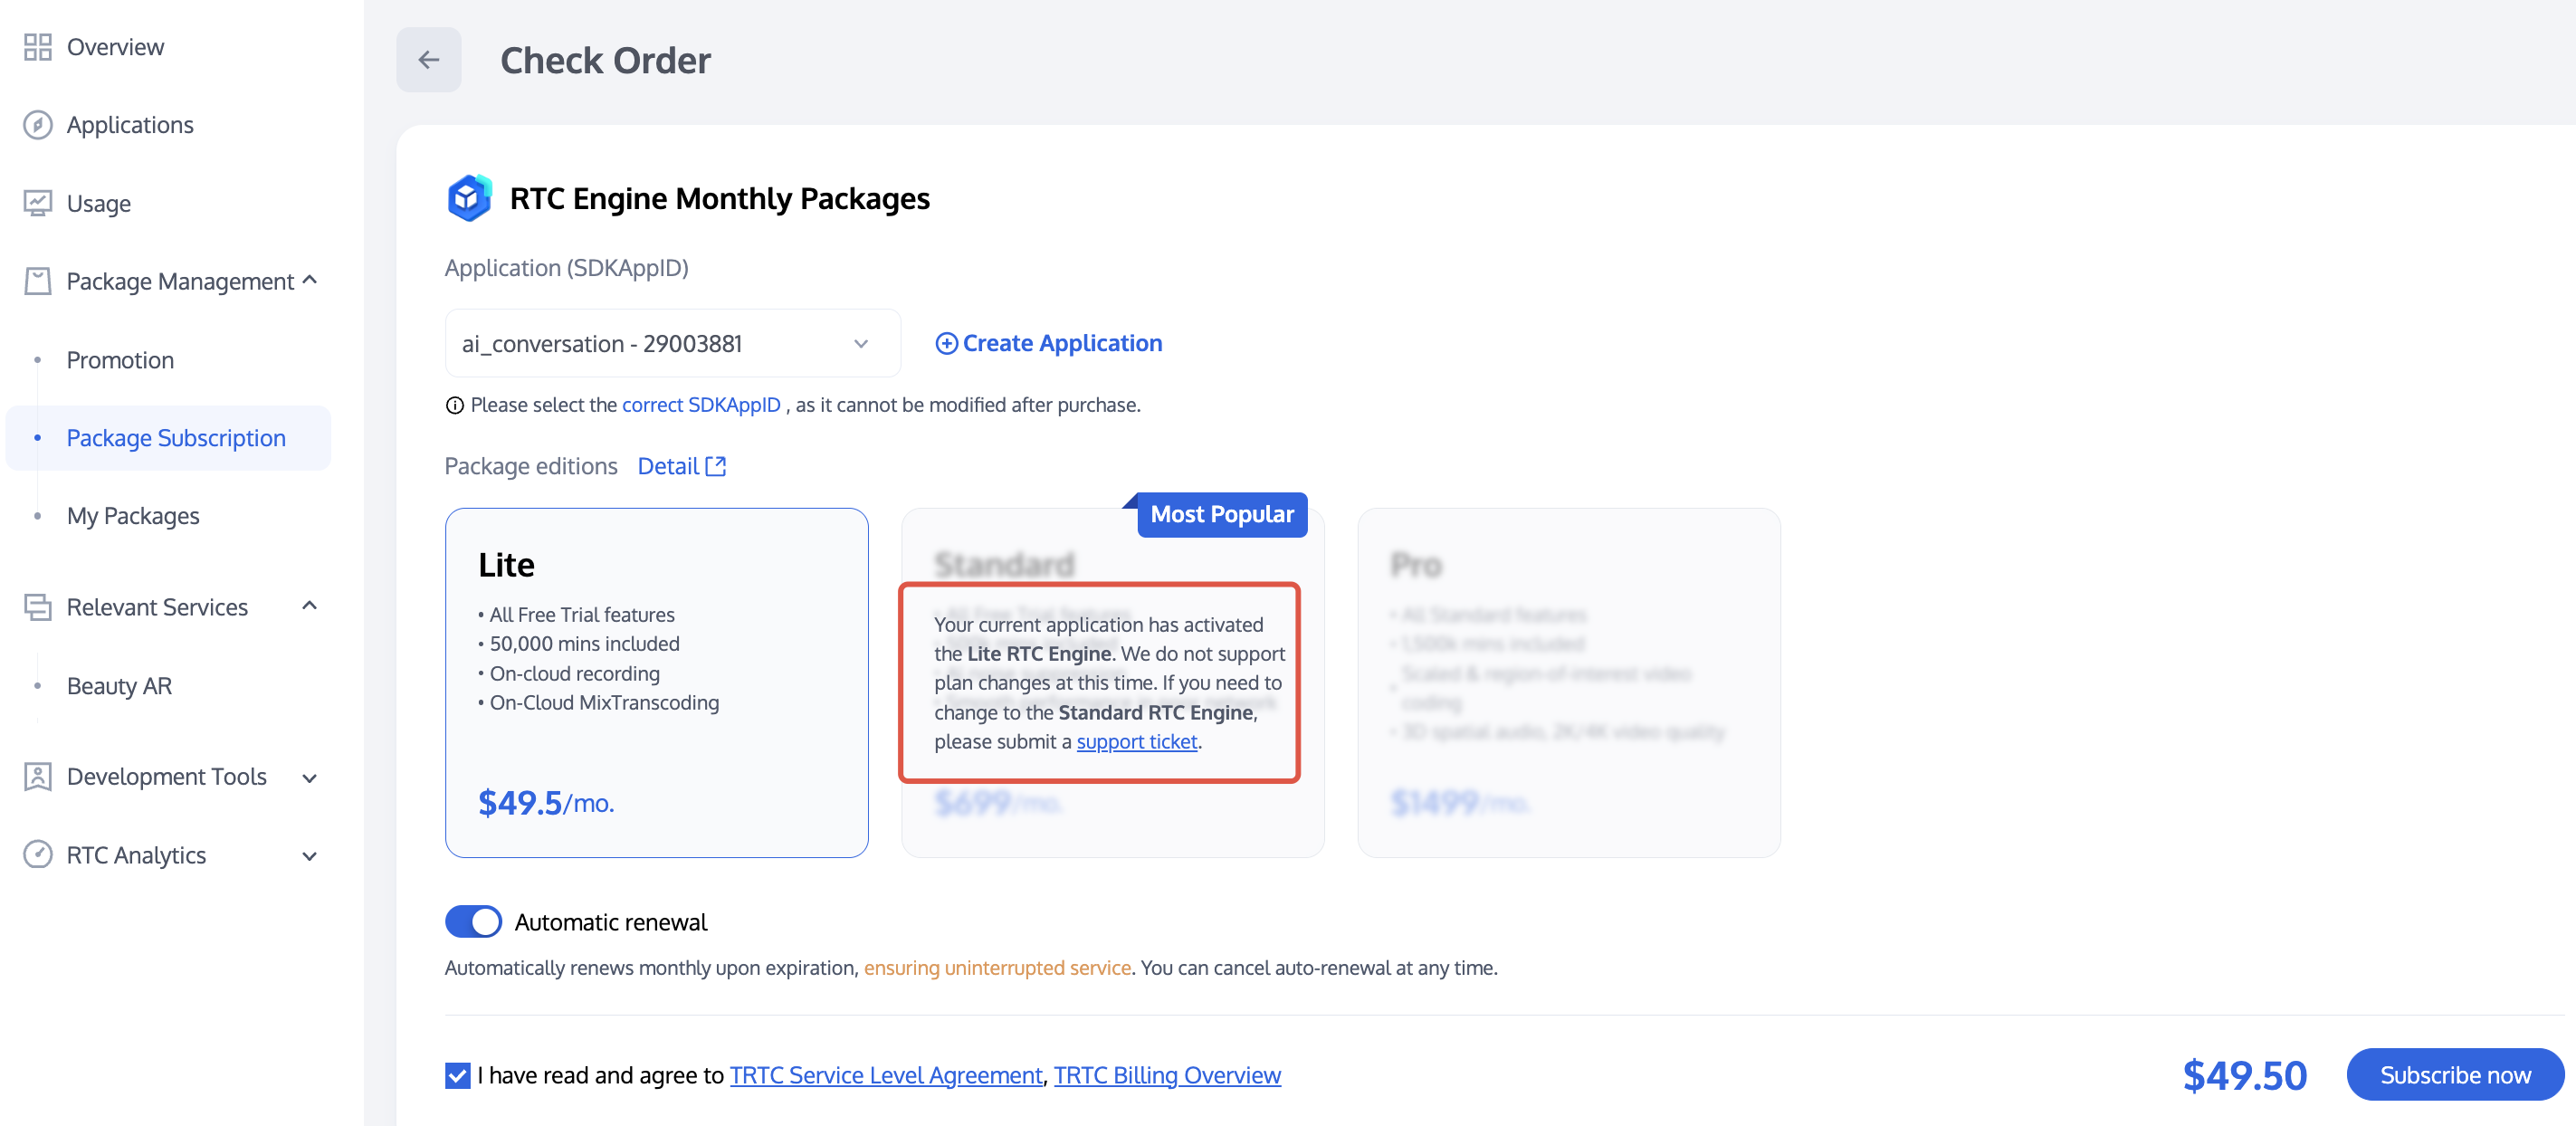Toggle Automatic renewal switch off
2576x1126 pixels.
tap(473, 921)
